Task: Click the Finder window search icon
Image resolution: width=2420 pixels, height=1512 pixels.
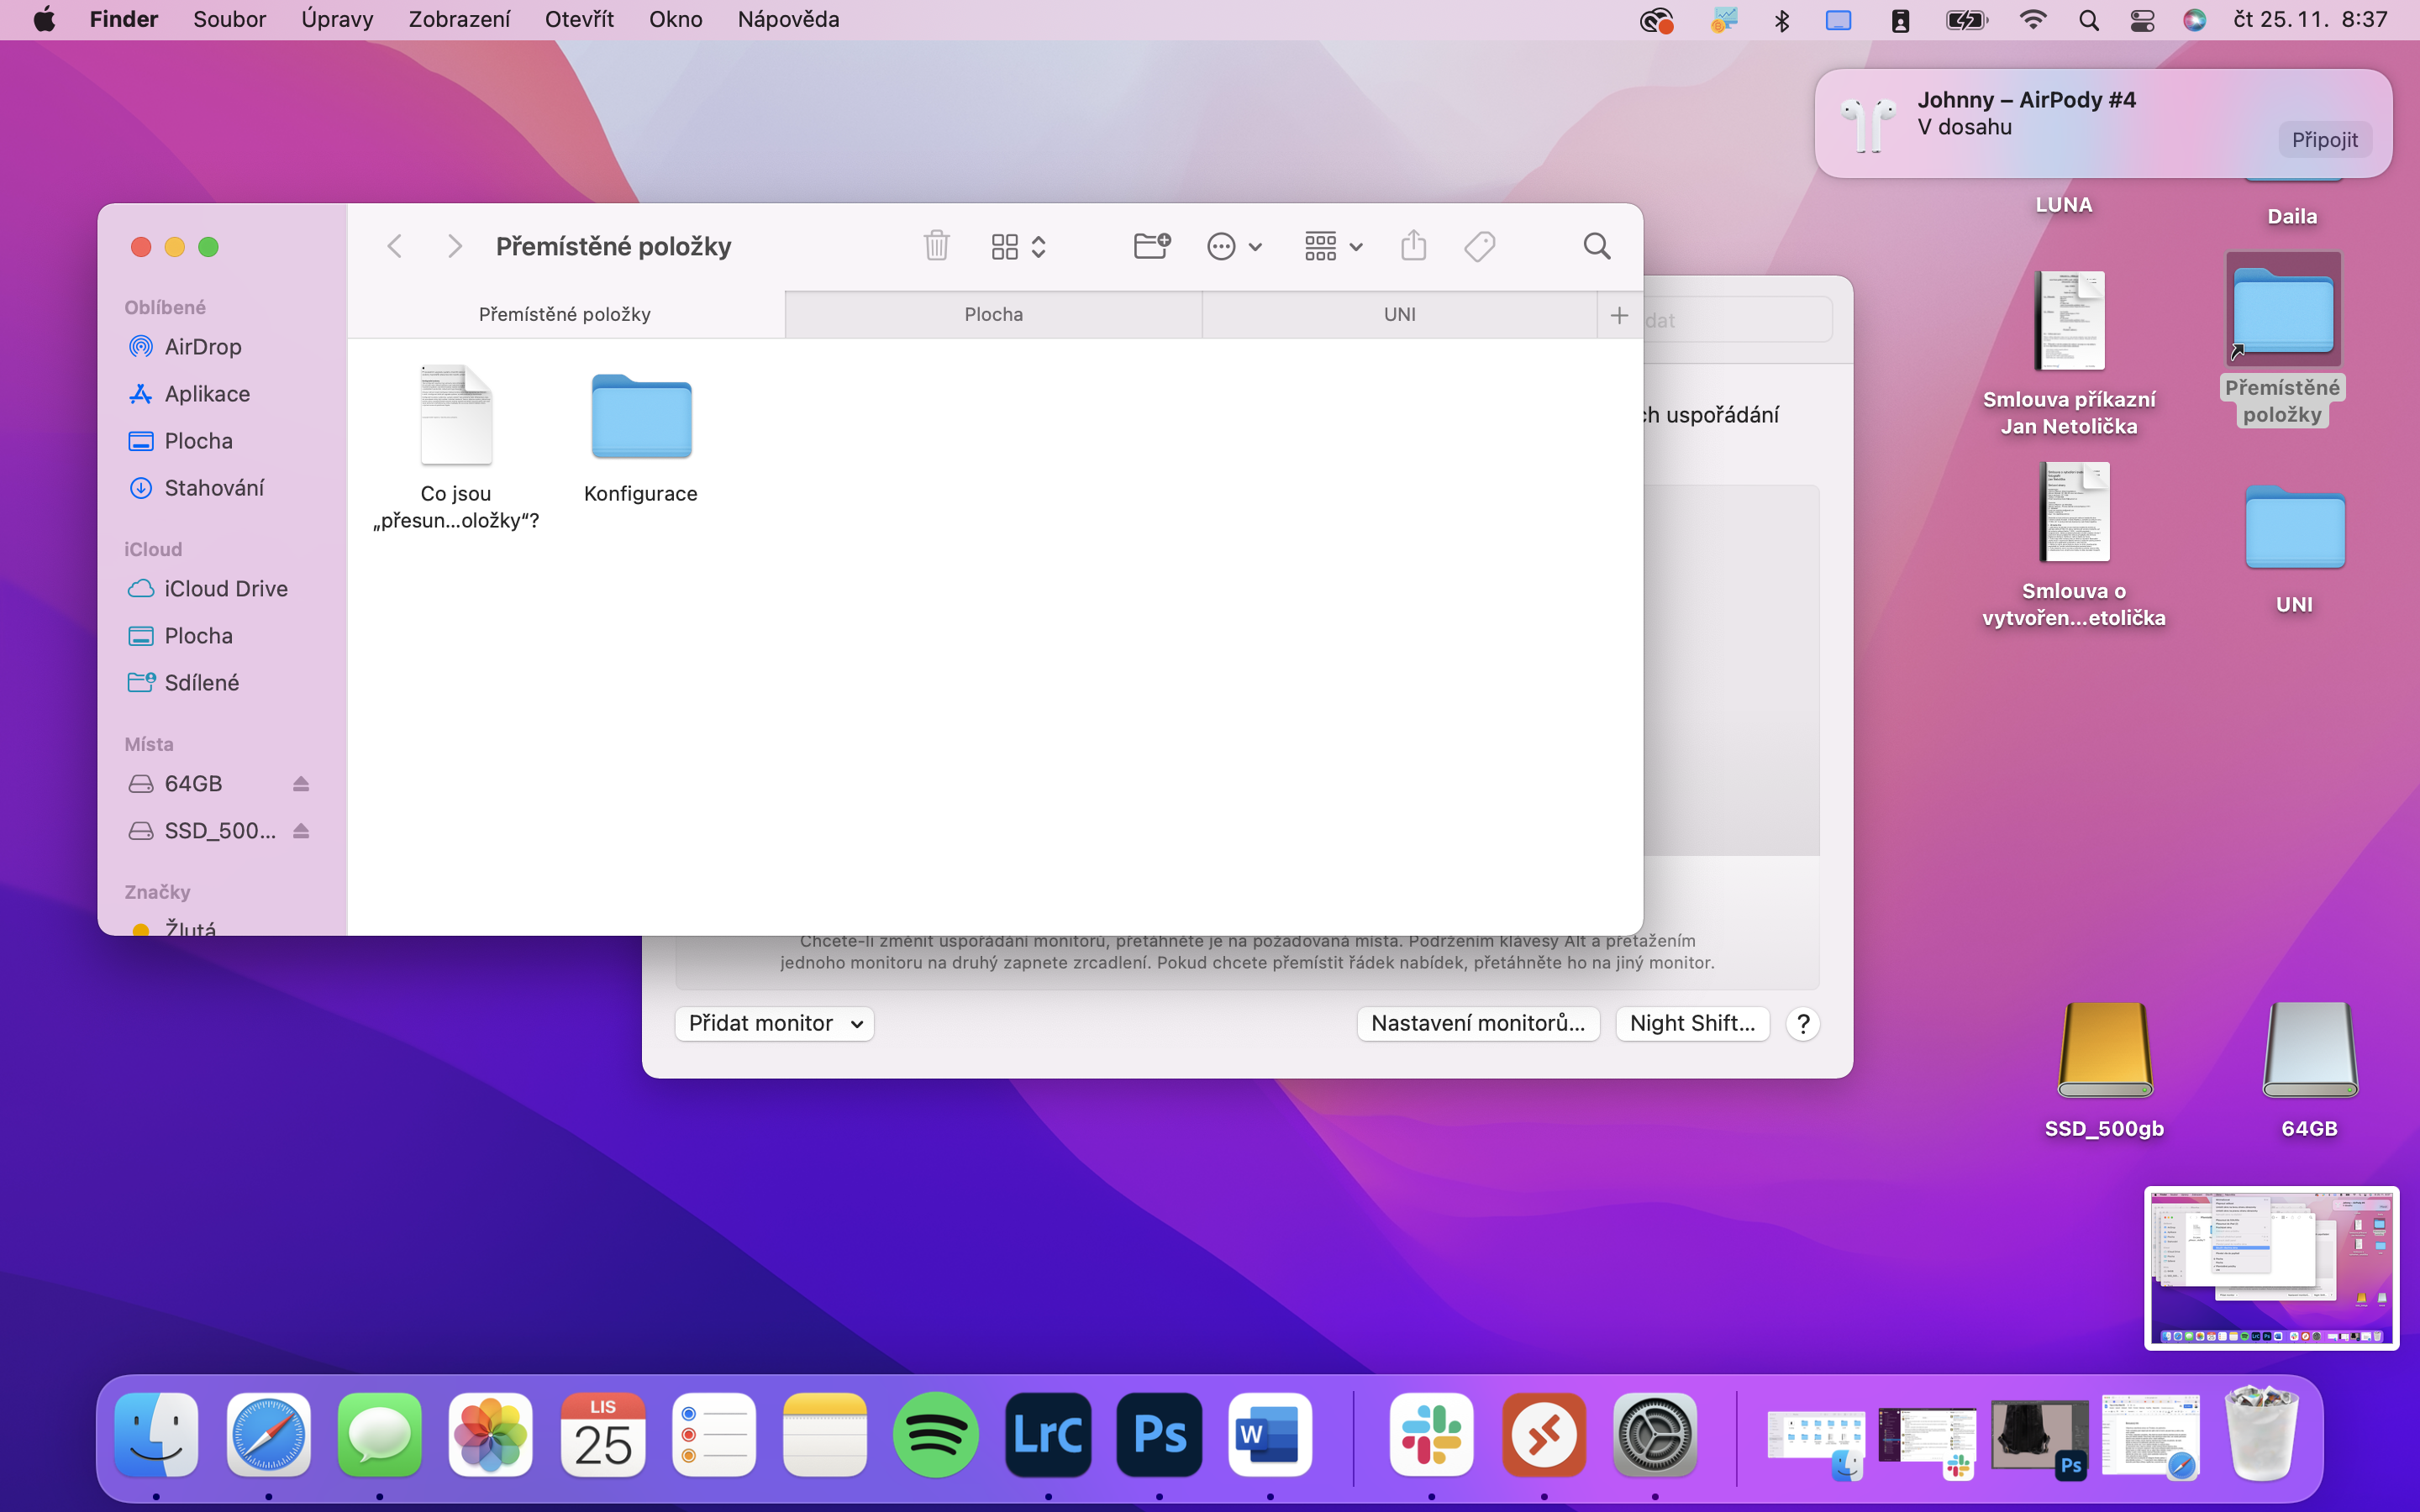Action: pyautogui.click(x=1596, y=246)
